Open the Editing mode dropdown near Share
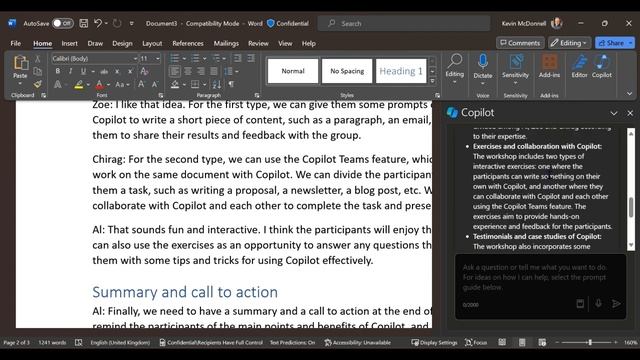640x360 pixels. click(x=569, y=43)
